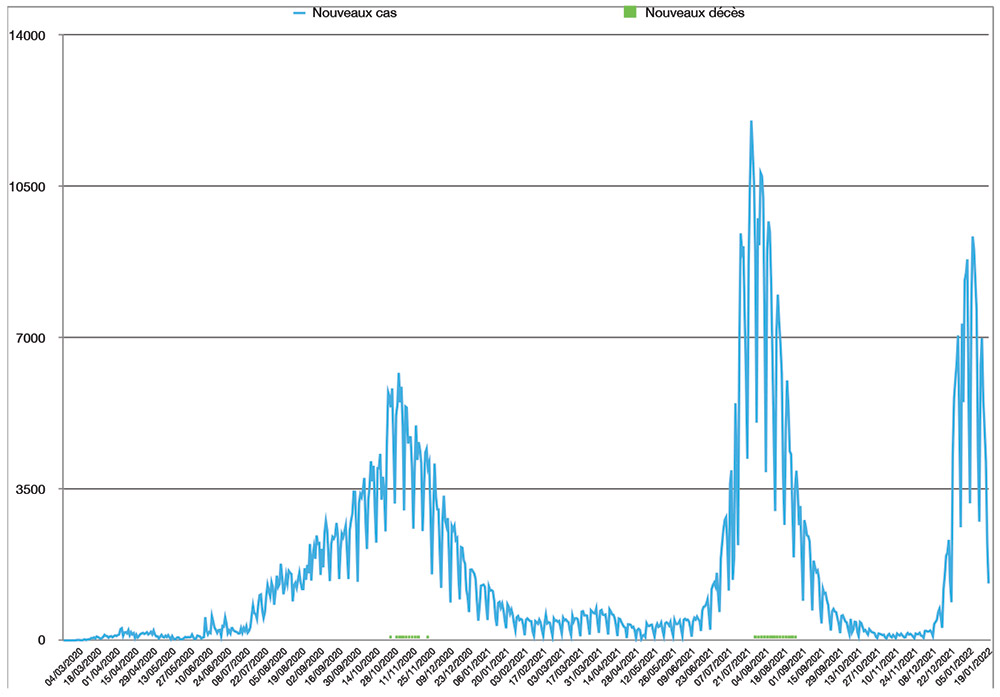Click the green square legend marker
Screen dimensions: 1000x697
[x=629, y=13]
